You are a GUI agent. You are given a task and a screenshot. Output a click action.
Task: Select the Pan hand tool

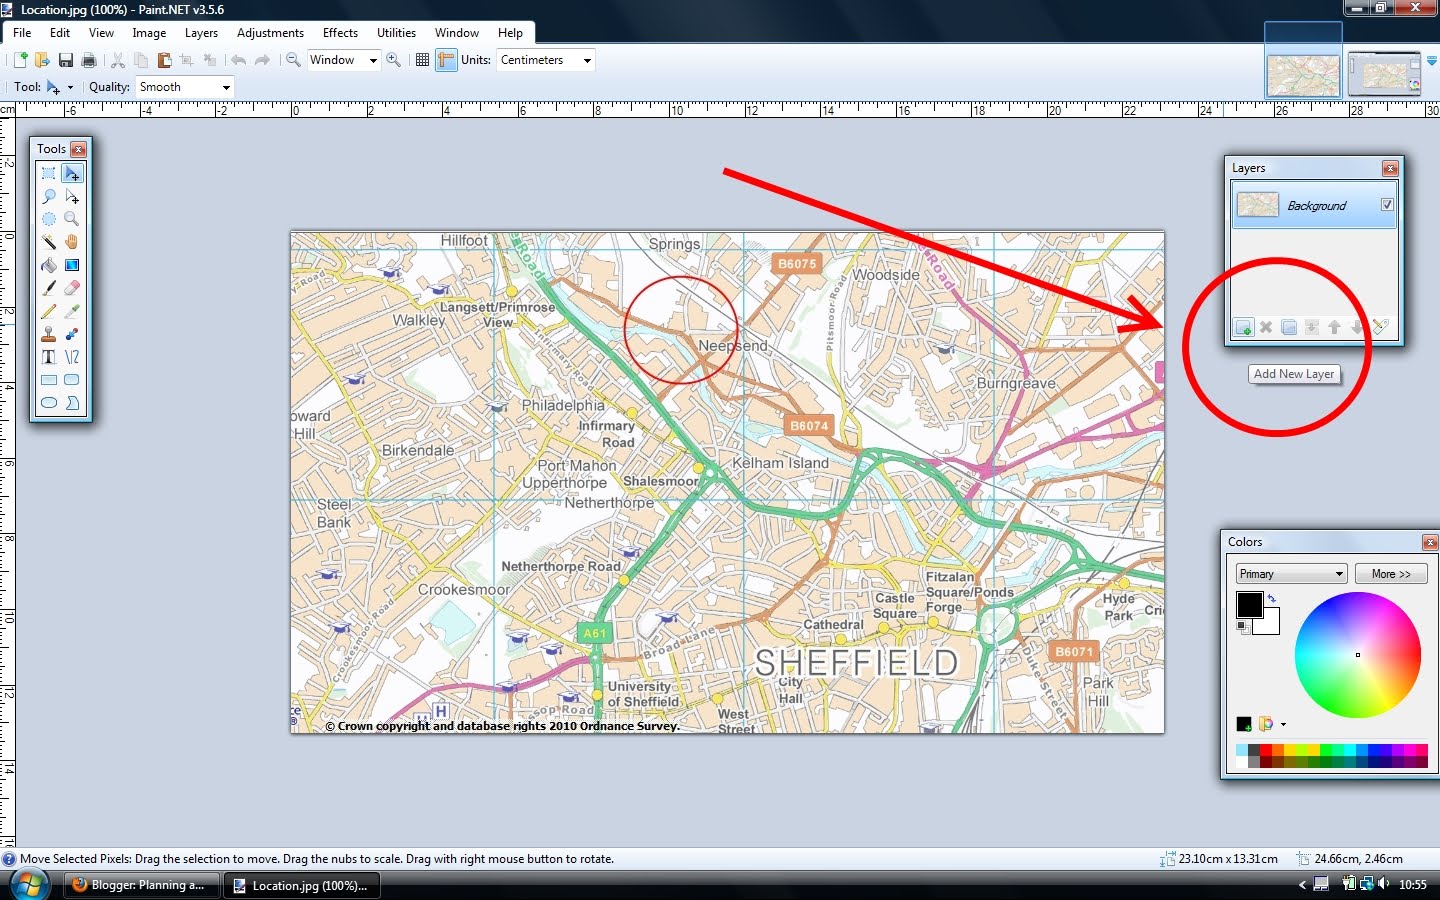pyautogui.click(x=72, y=242)
